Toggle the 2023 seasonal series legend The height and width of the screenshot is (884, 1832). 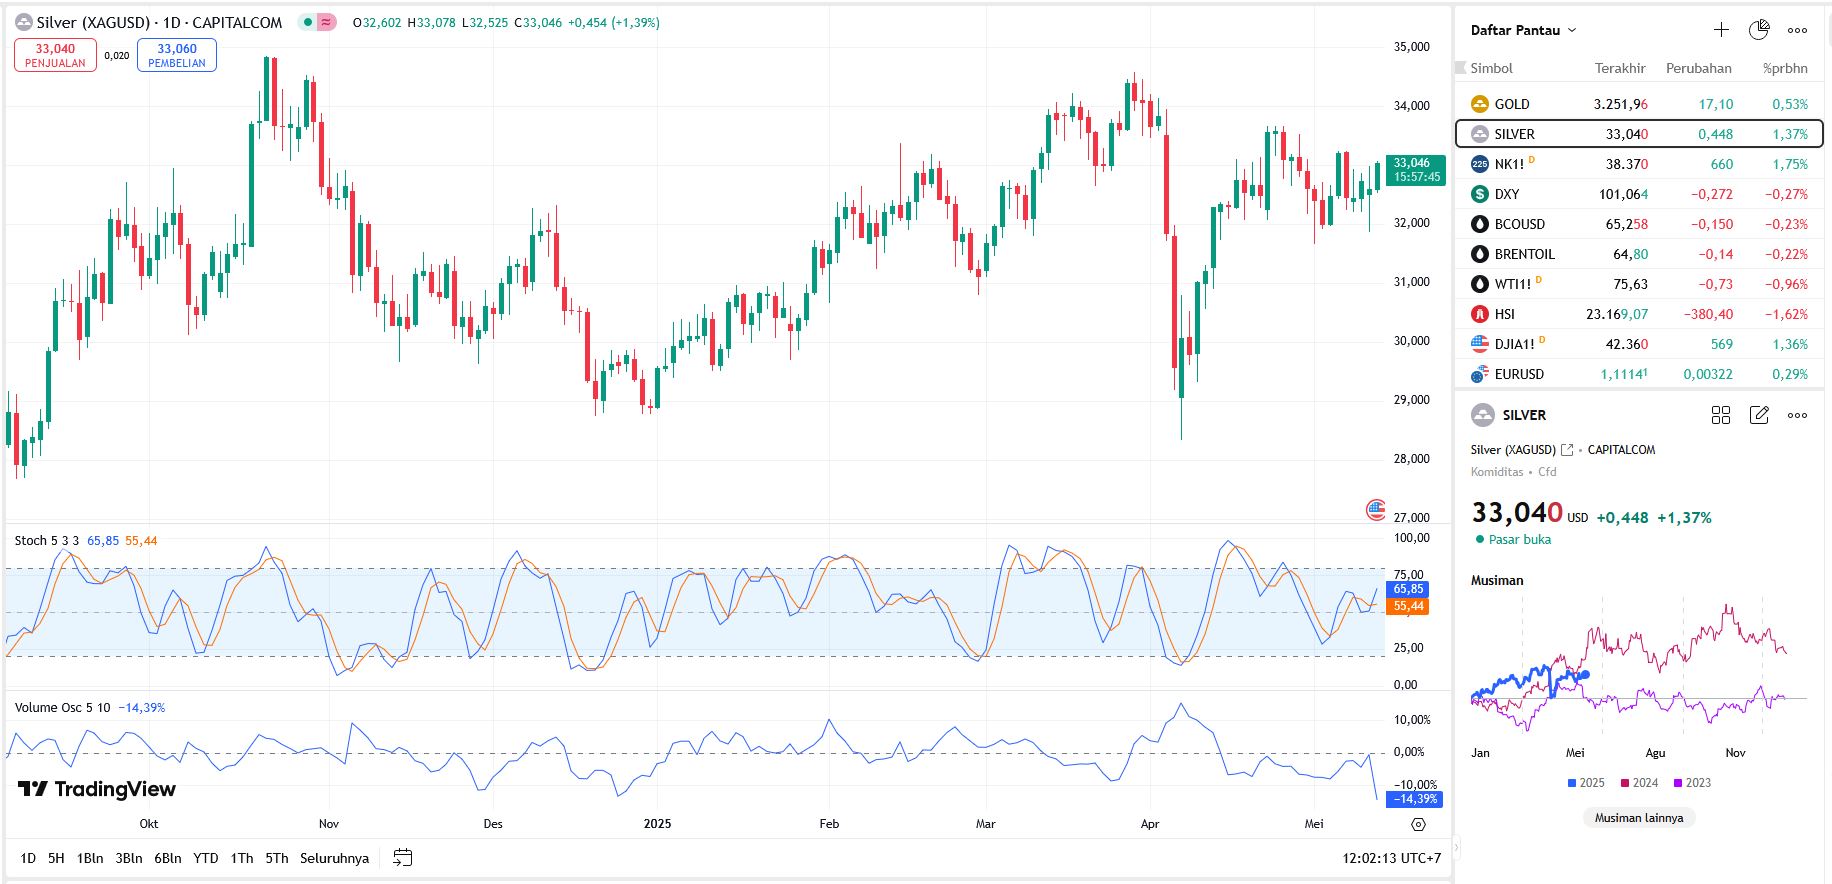(x=1692, y=783)
